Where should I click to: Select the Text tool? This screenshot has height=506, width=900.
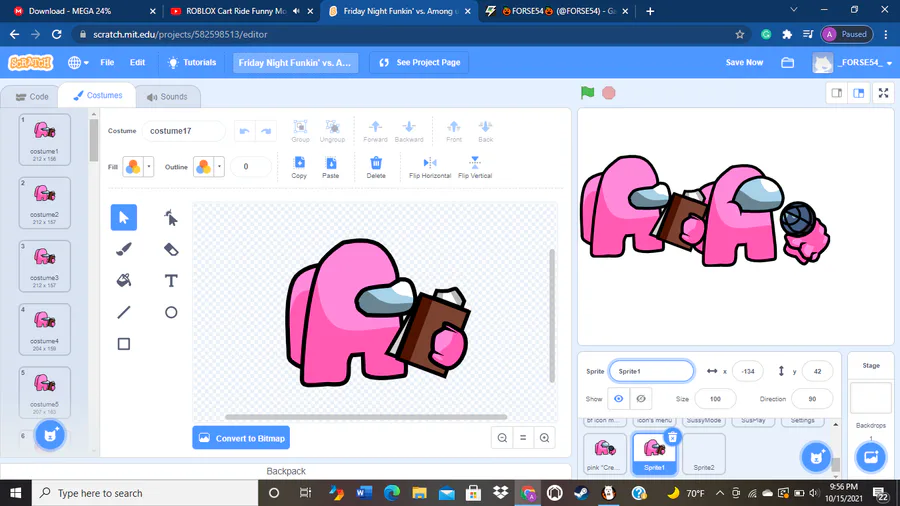pos(170,281)
